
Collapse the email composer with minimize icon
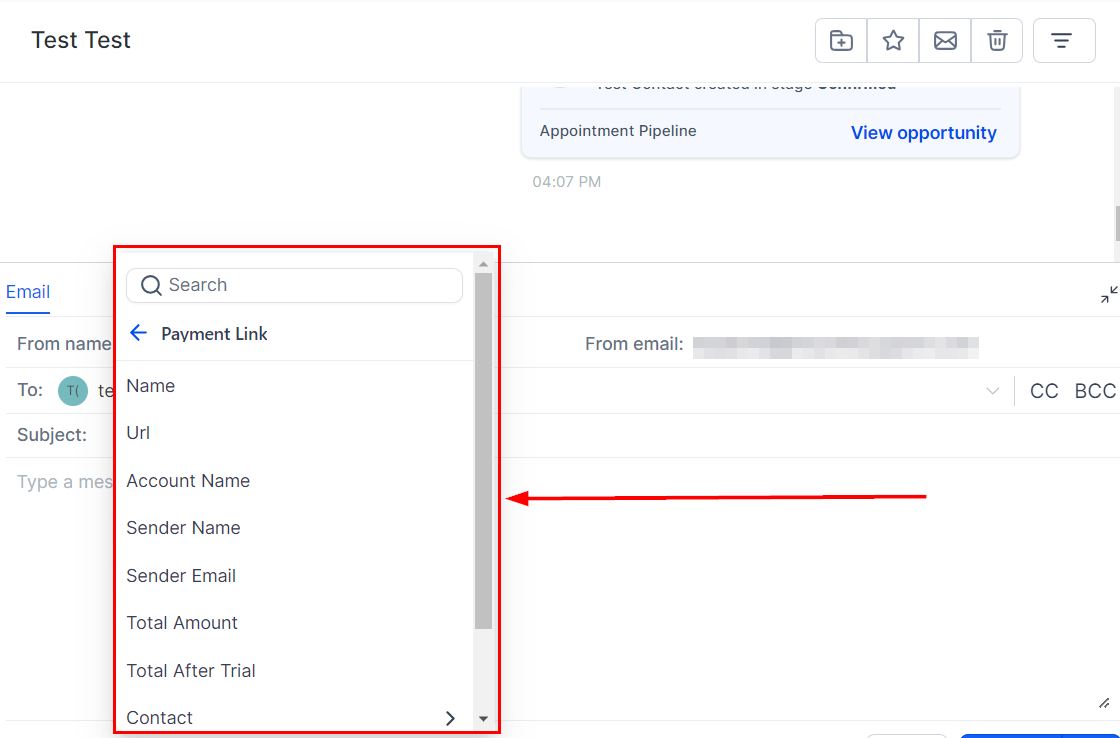1109,294
